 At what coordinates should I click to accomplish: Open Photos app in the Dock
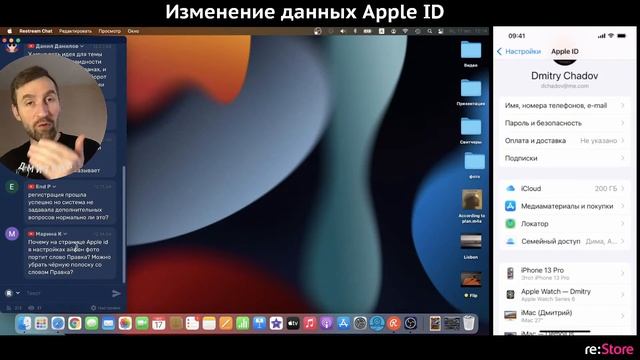point(125,324)
